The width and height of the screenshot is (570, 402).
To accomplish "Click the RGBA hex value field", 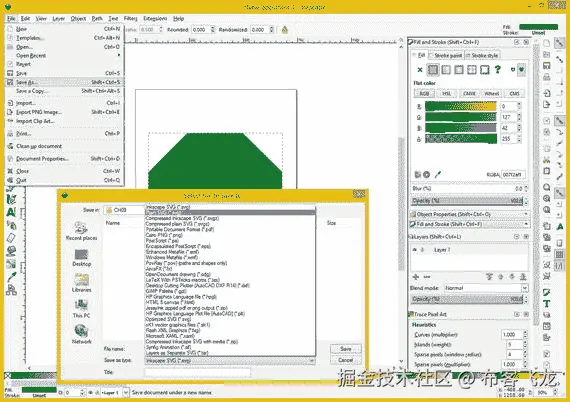I will point(513,175).
